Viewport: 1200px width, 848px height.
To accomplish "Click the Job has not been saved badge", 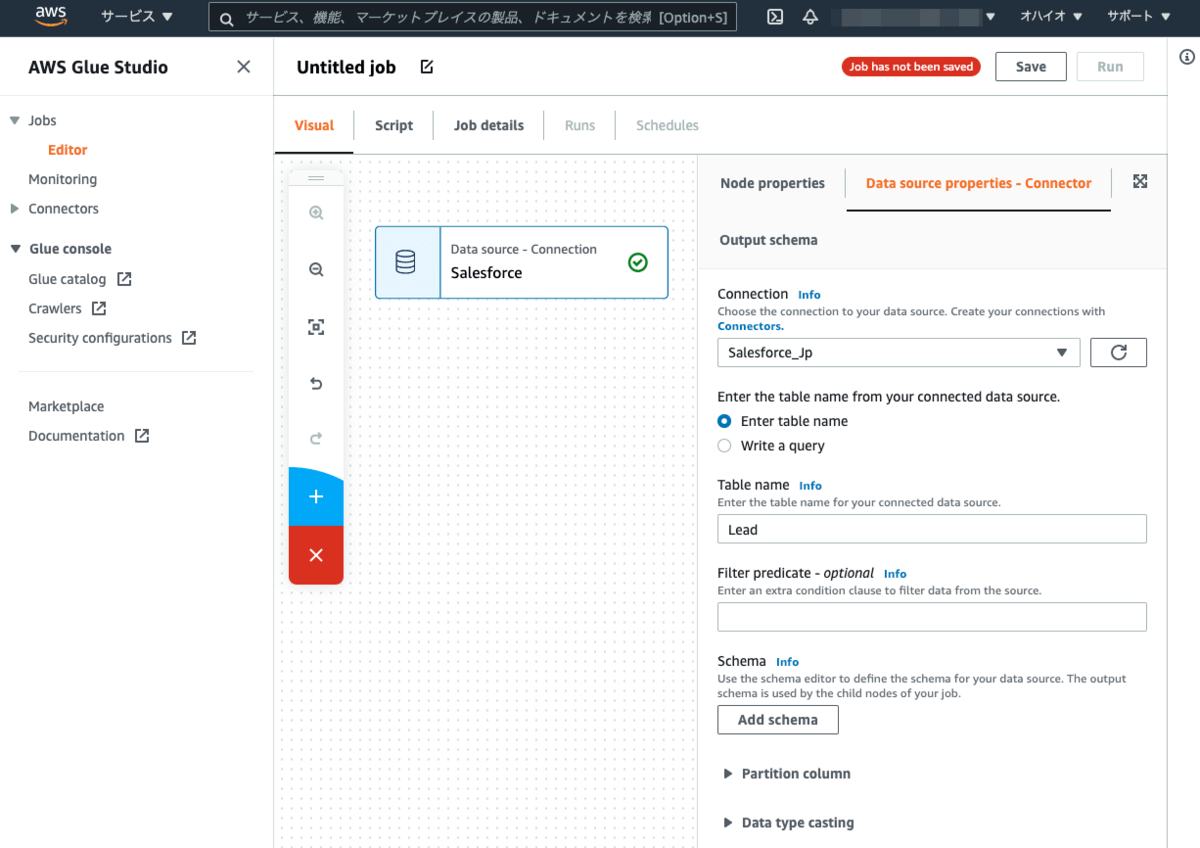I will [911, 67].
